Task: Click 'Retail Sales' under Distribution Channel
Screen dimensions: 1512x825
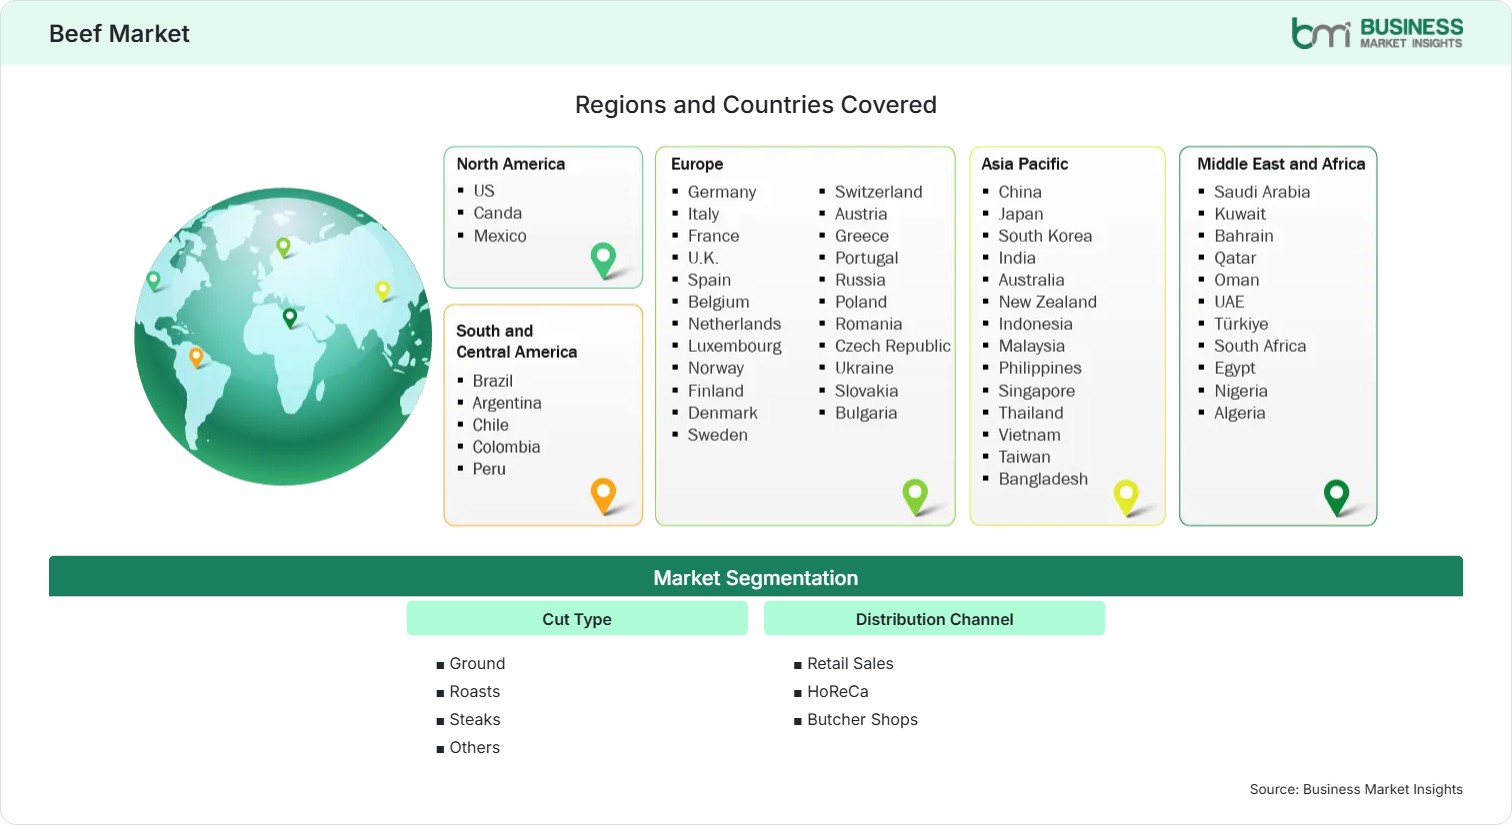Action: tap(850, 664)
